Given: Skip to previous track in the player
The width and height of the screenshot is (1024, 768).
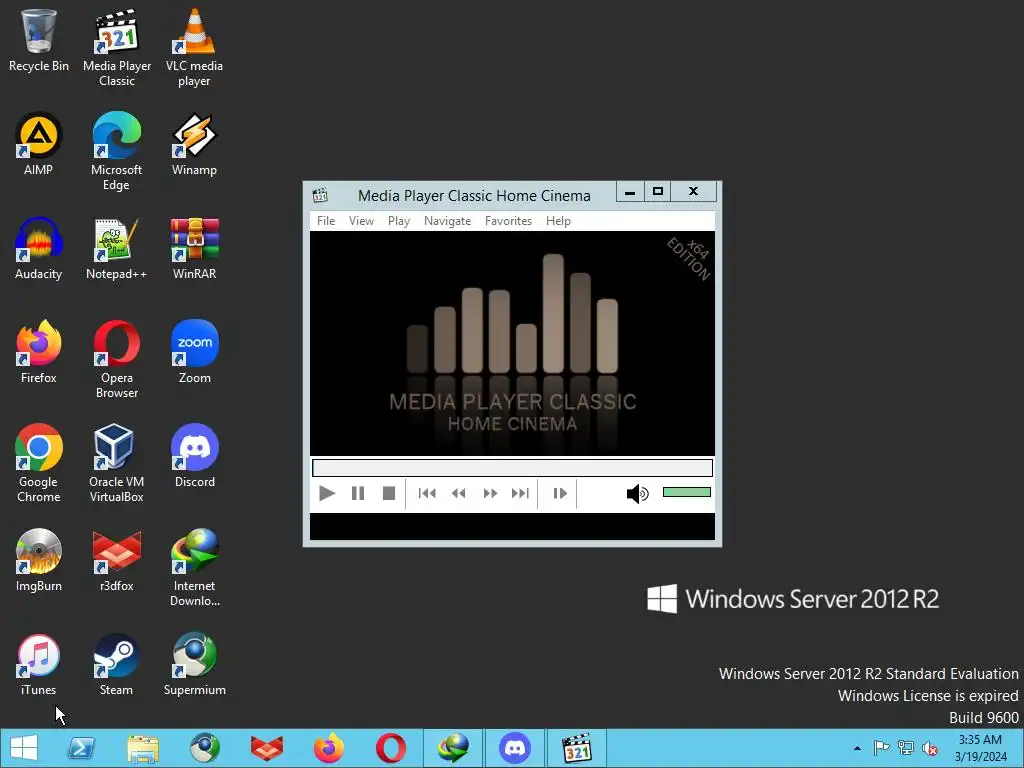Looking at the screenshot, I should pyautogui.click(x=427, y=493).
